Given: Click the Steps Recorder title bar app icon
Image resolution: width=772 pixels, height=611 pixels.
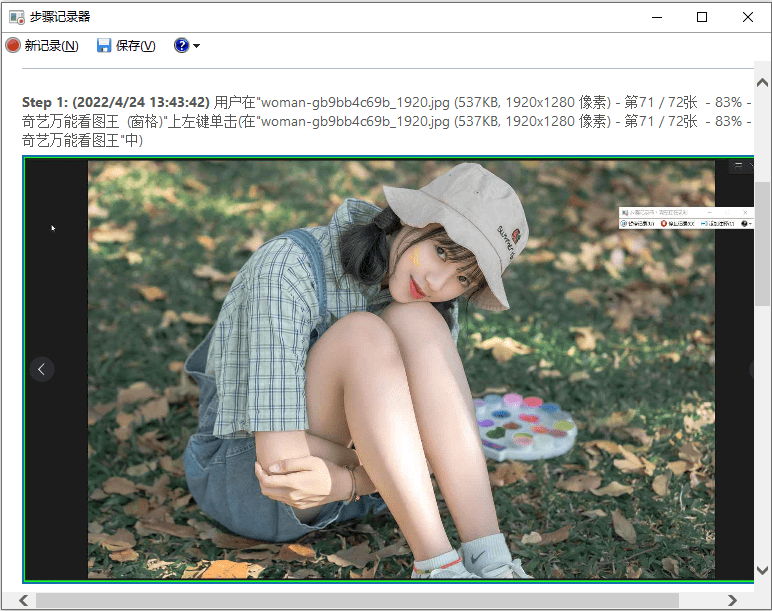Looking at the screenshot, I should click(x=17, y=17).
